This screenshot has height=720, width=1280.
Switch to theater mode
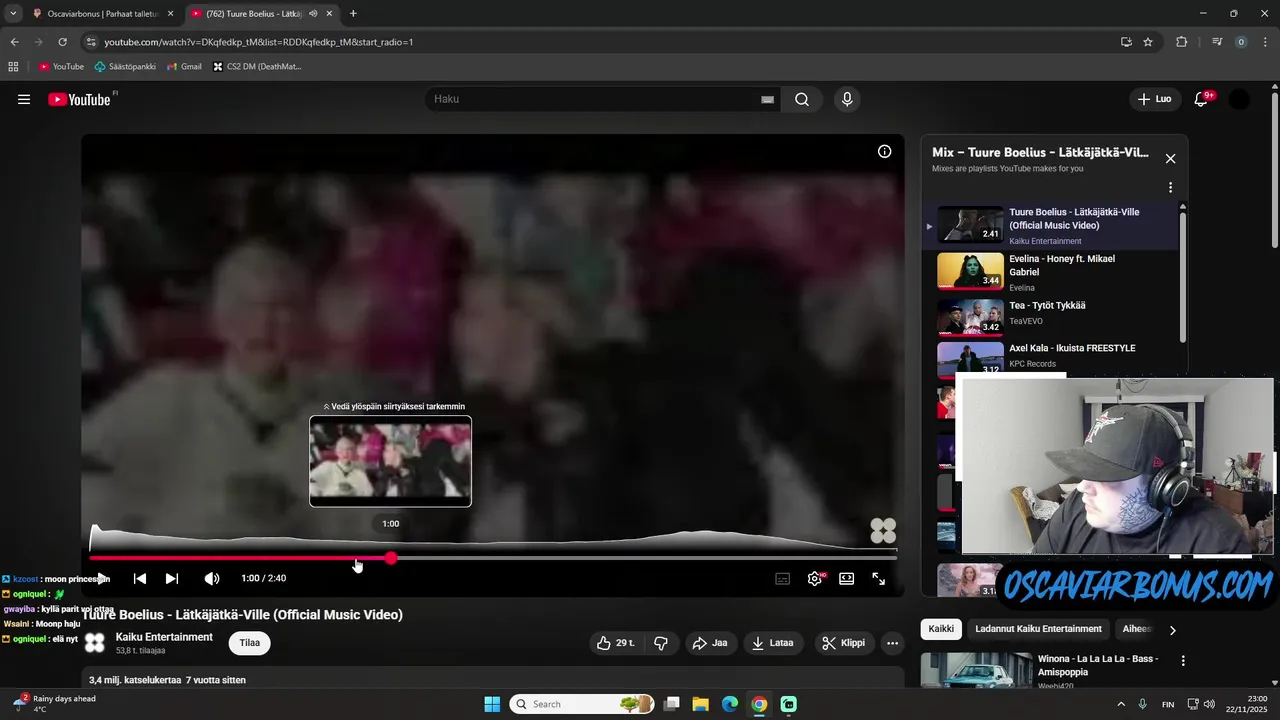point(847,578)
